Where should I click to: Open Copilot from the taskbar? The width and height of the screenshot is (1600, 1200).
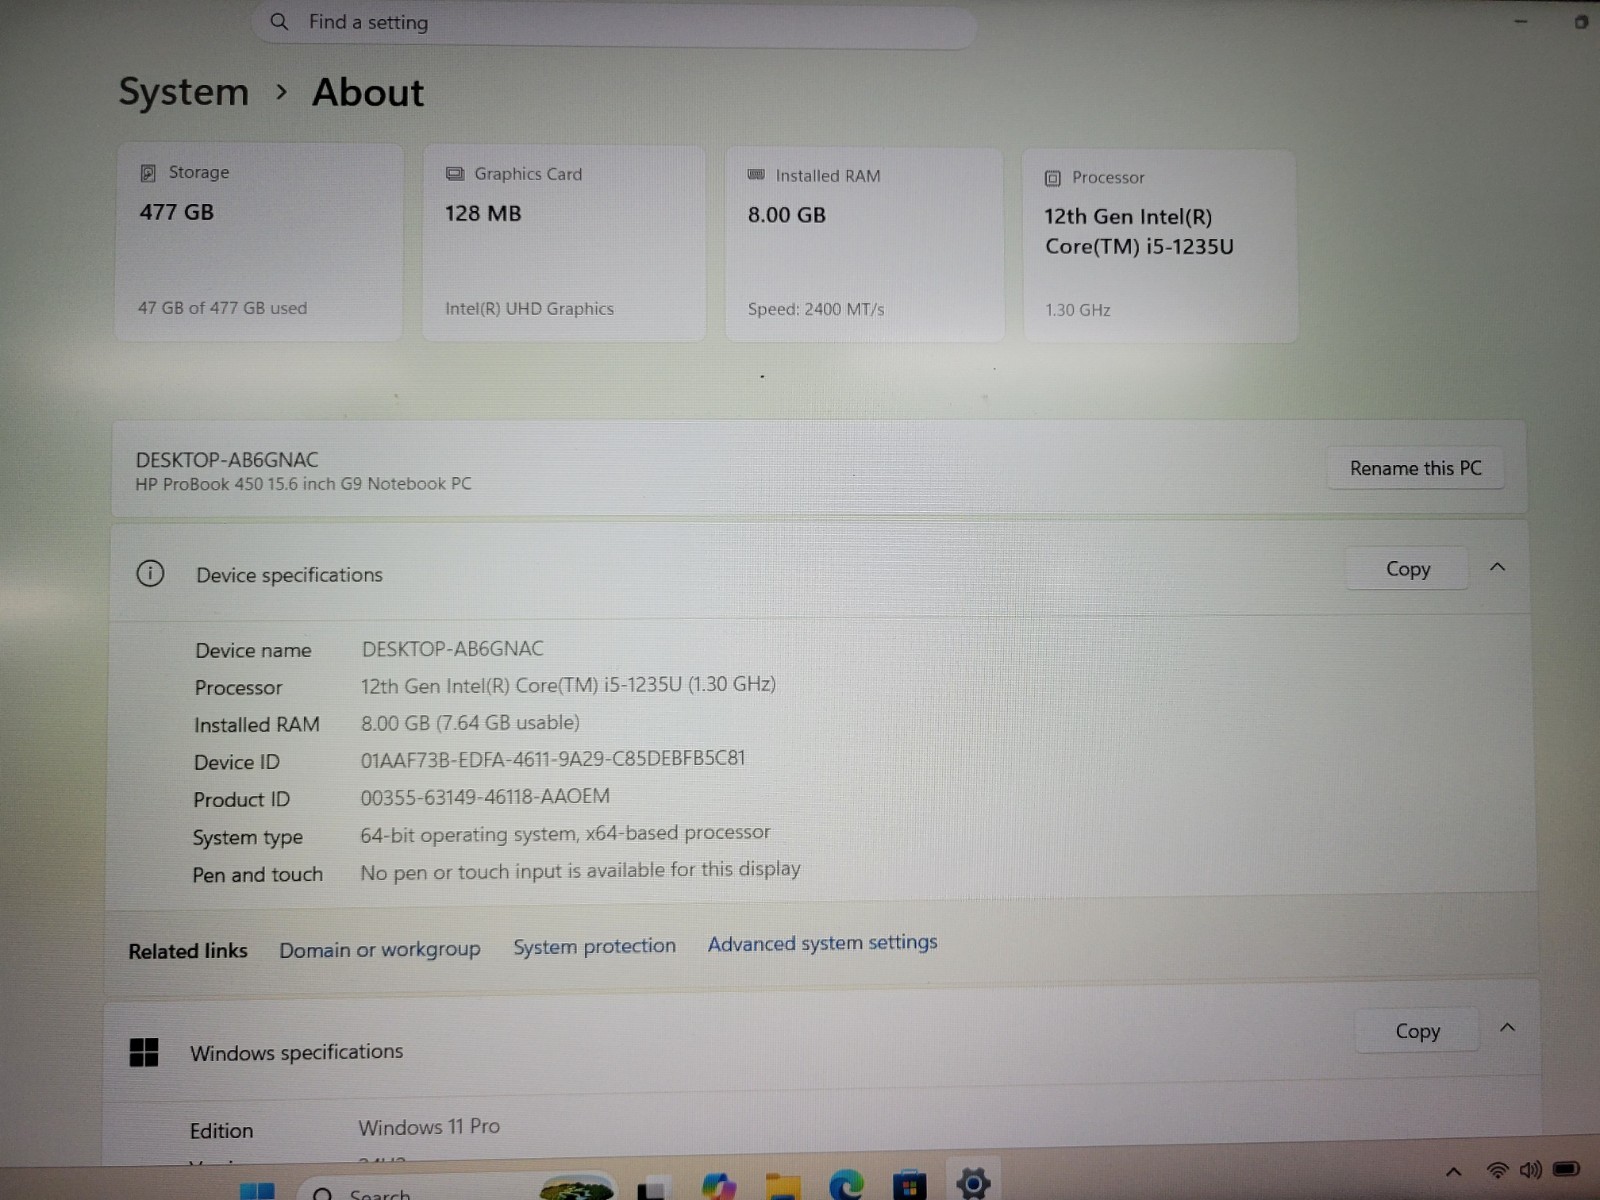tap(719, 1187)
